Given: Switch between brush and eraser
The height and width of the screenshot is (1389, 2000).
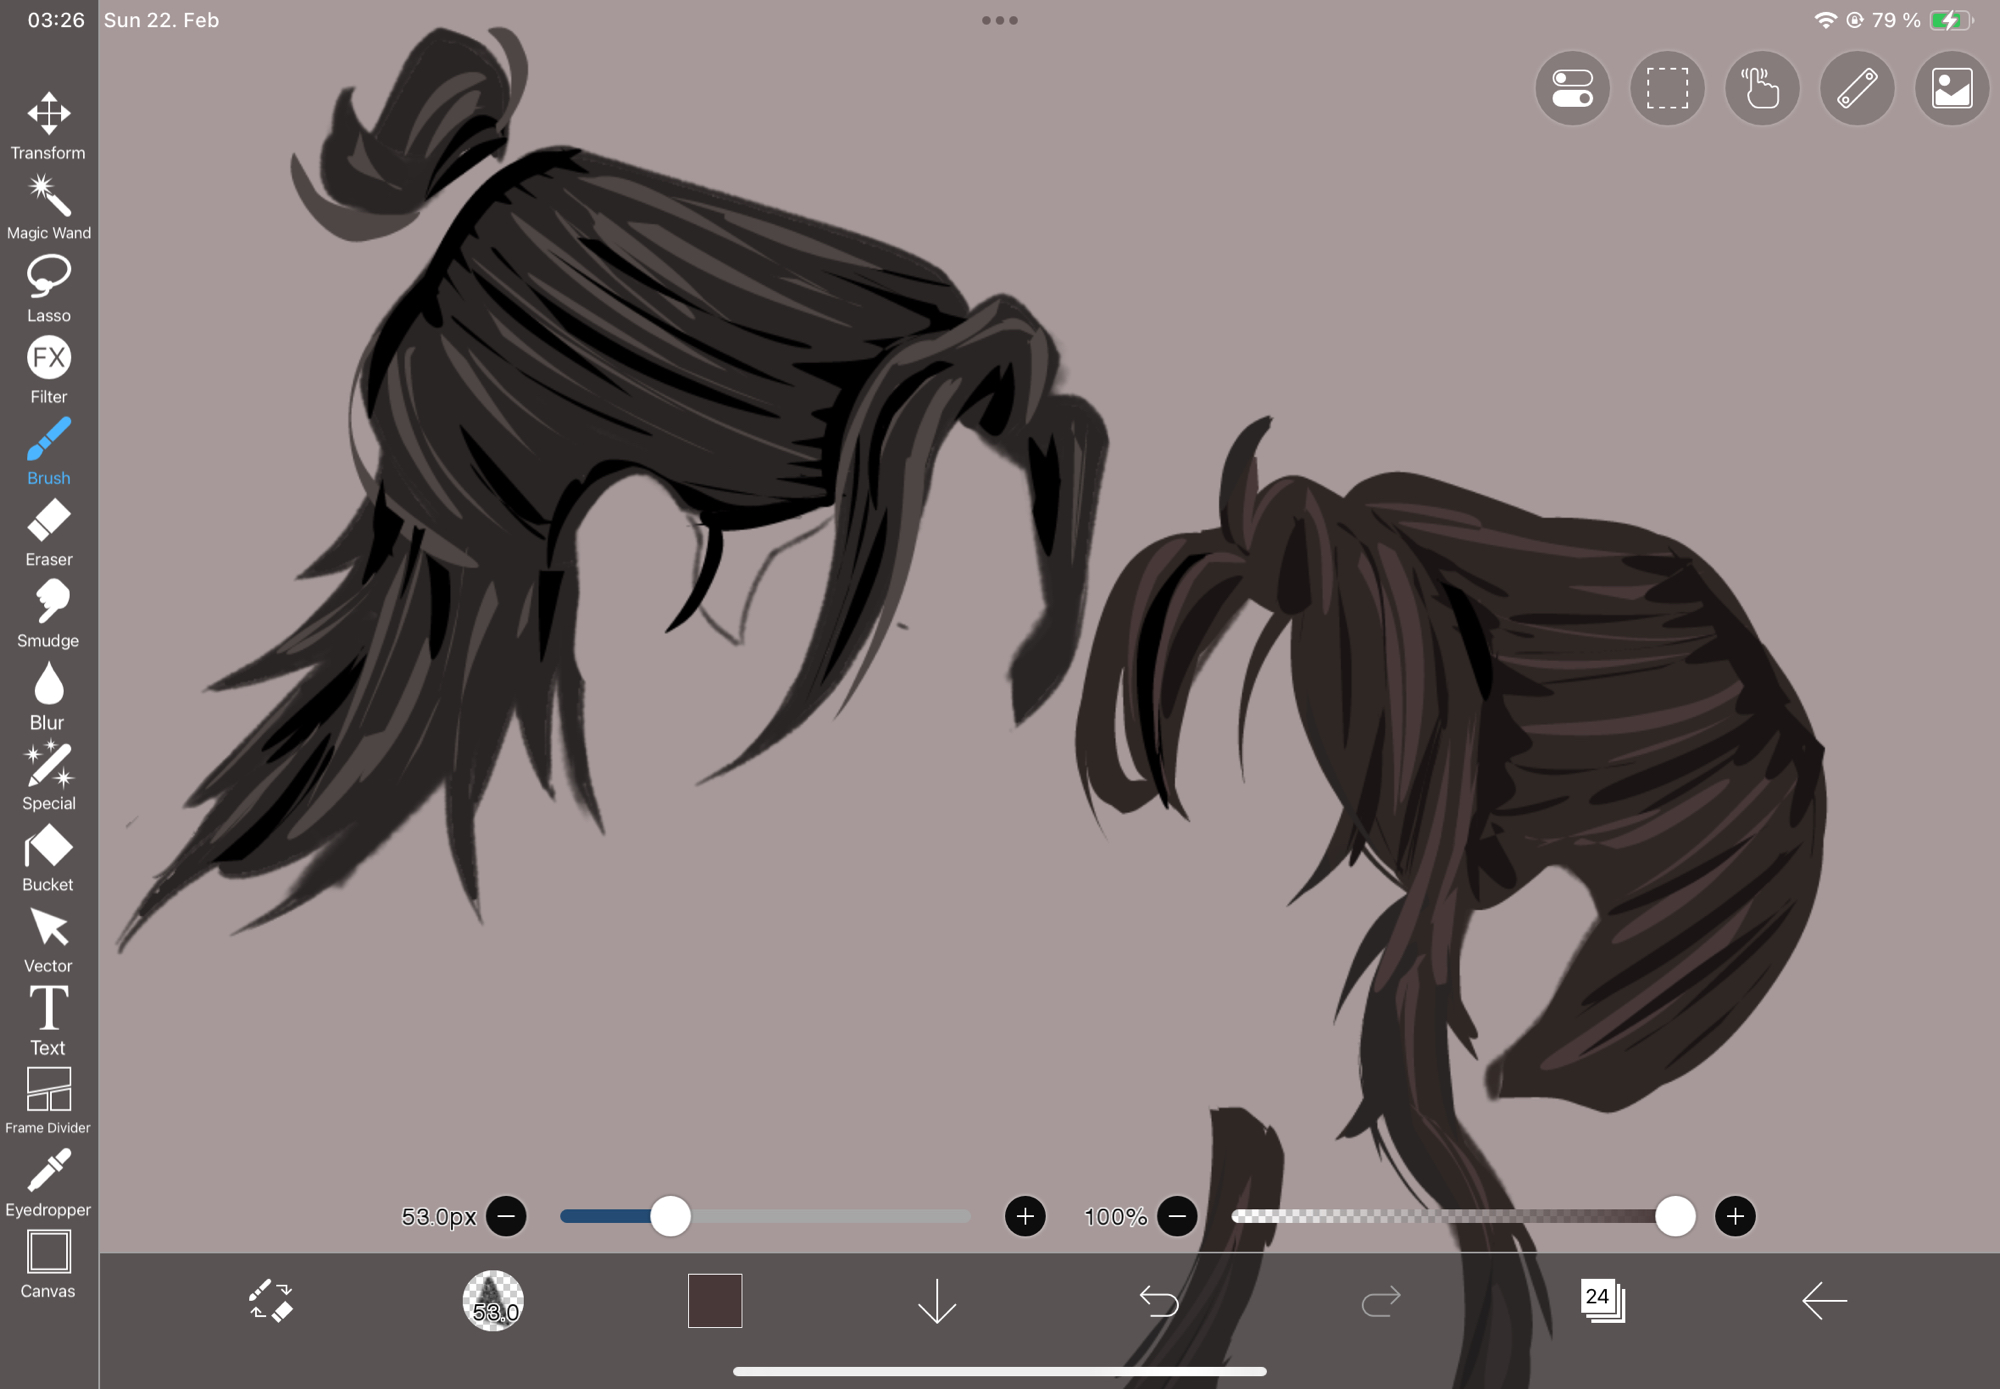Looking at the screenshot, I should 270,1301.
